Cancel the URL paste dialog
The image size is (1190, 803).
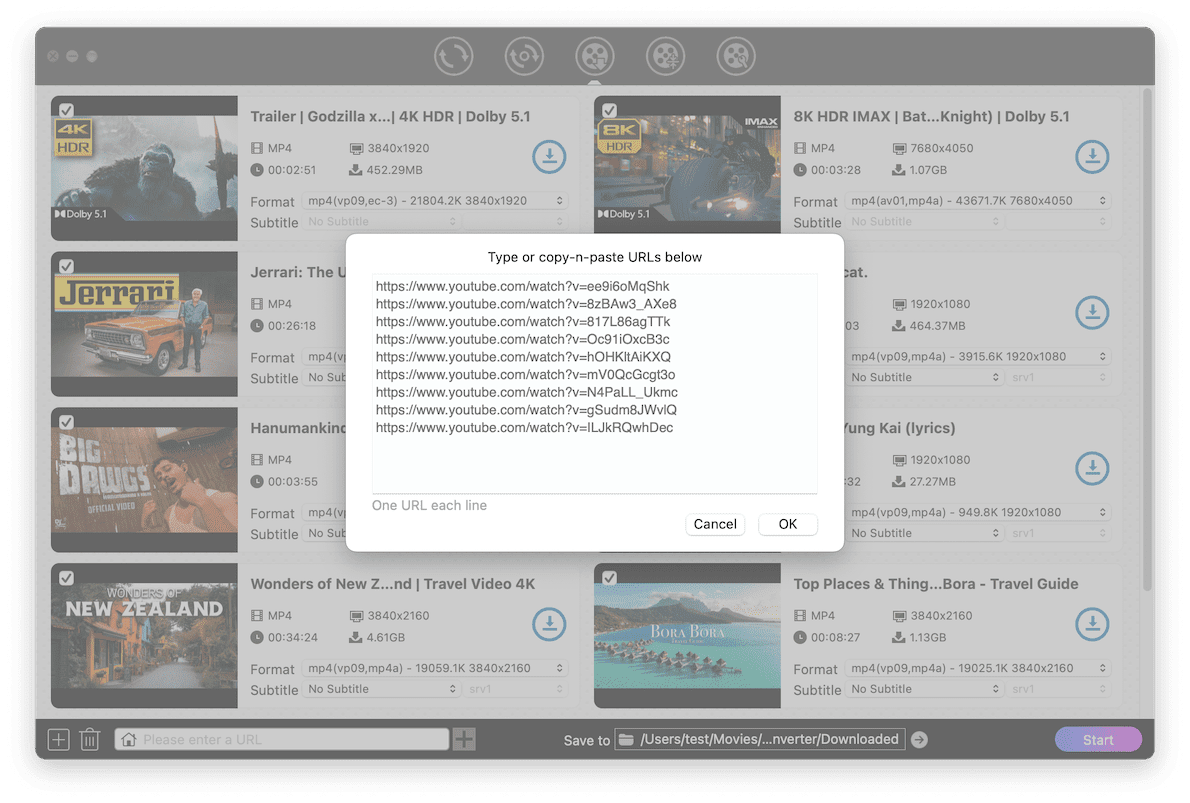click(x=715, y=524)
